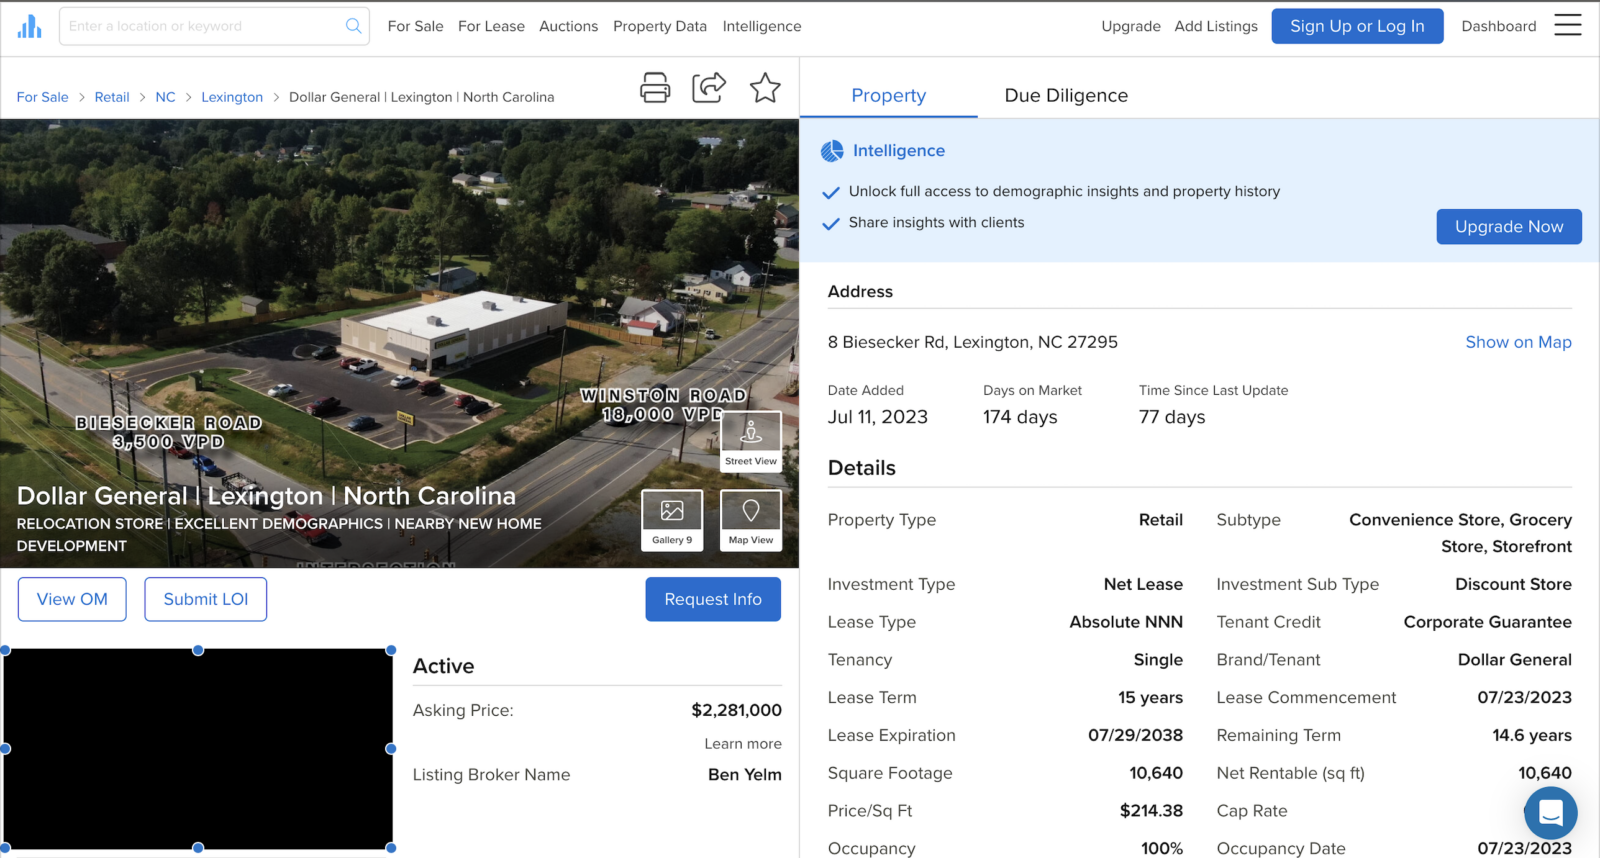This screenshot has width=1600, height=858.
Task: Click the asking price '$2,281,000'
Action: coord(737,710)
